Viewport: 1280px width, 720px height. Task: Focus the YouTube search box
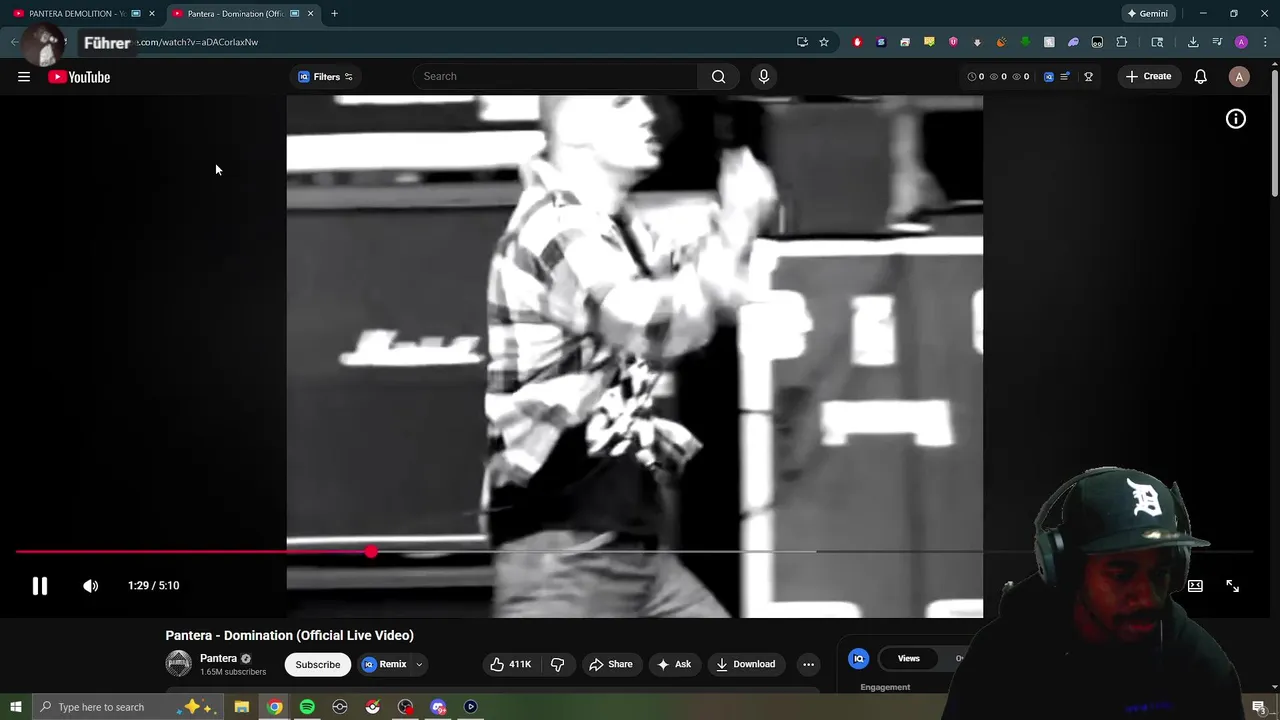coord(555,77)
